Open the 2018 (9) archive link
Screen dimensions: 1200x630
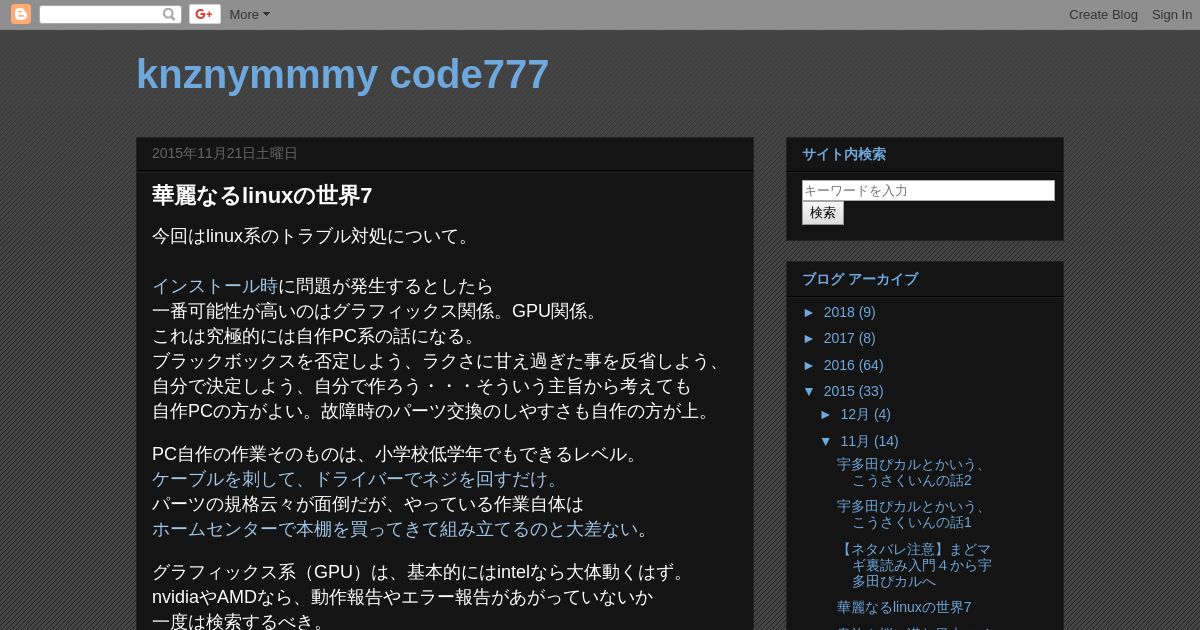[849, 312]
